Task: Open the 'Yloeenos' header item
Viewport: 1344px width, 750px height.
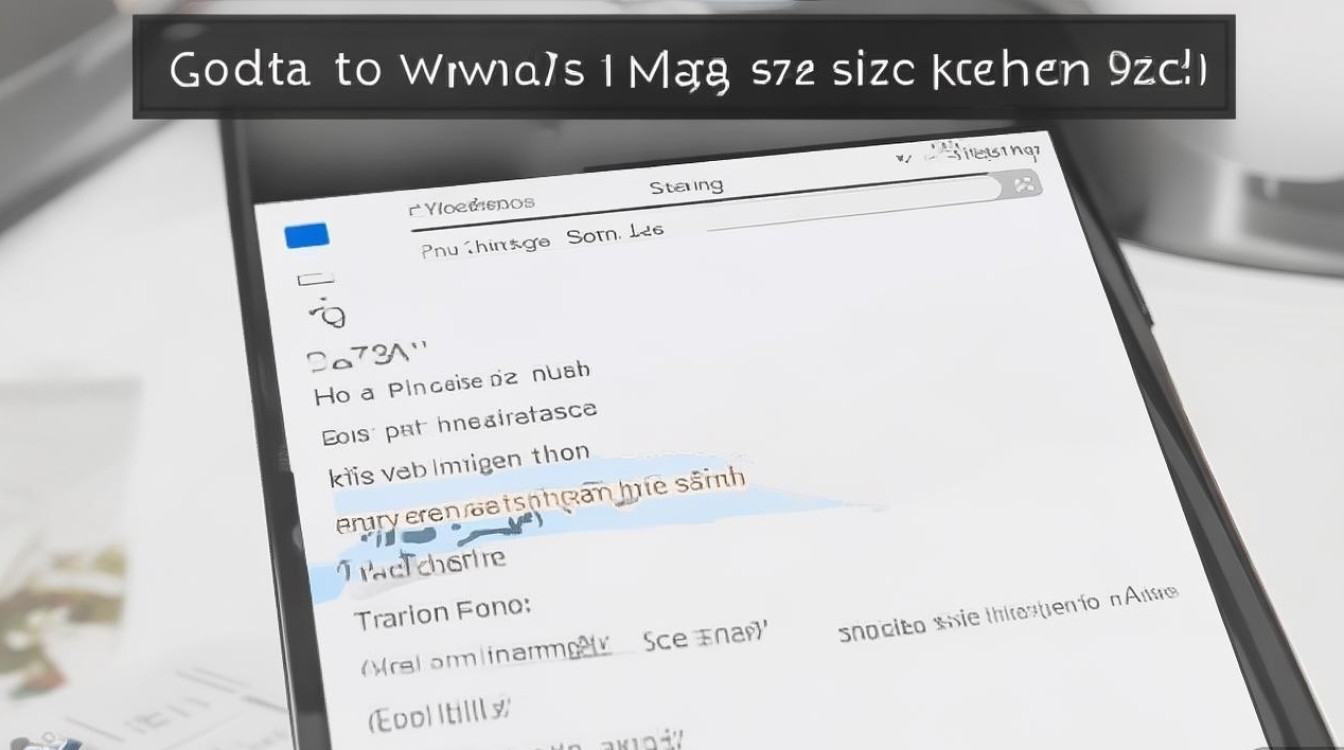Action: coord(472,205)
